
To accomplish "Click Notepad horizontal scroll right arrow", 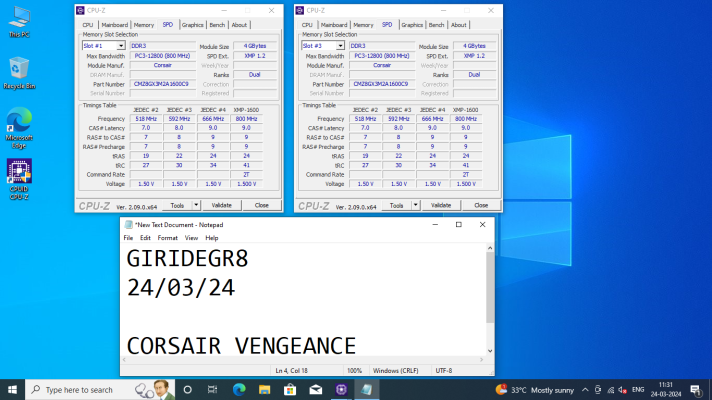I will (x=482, y=360).
